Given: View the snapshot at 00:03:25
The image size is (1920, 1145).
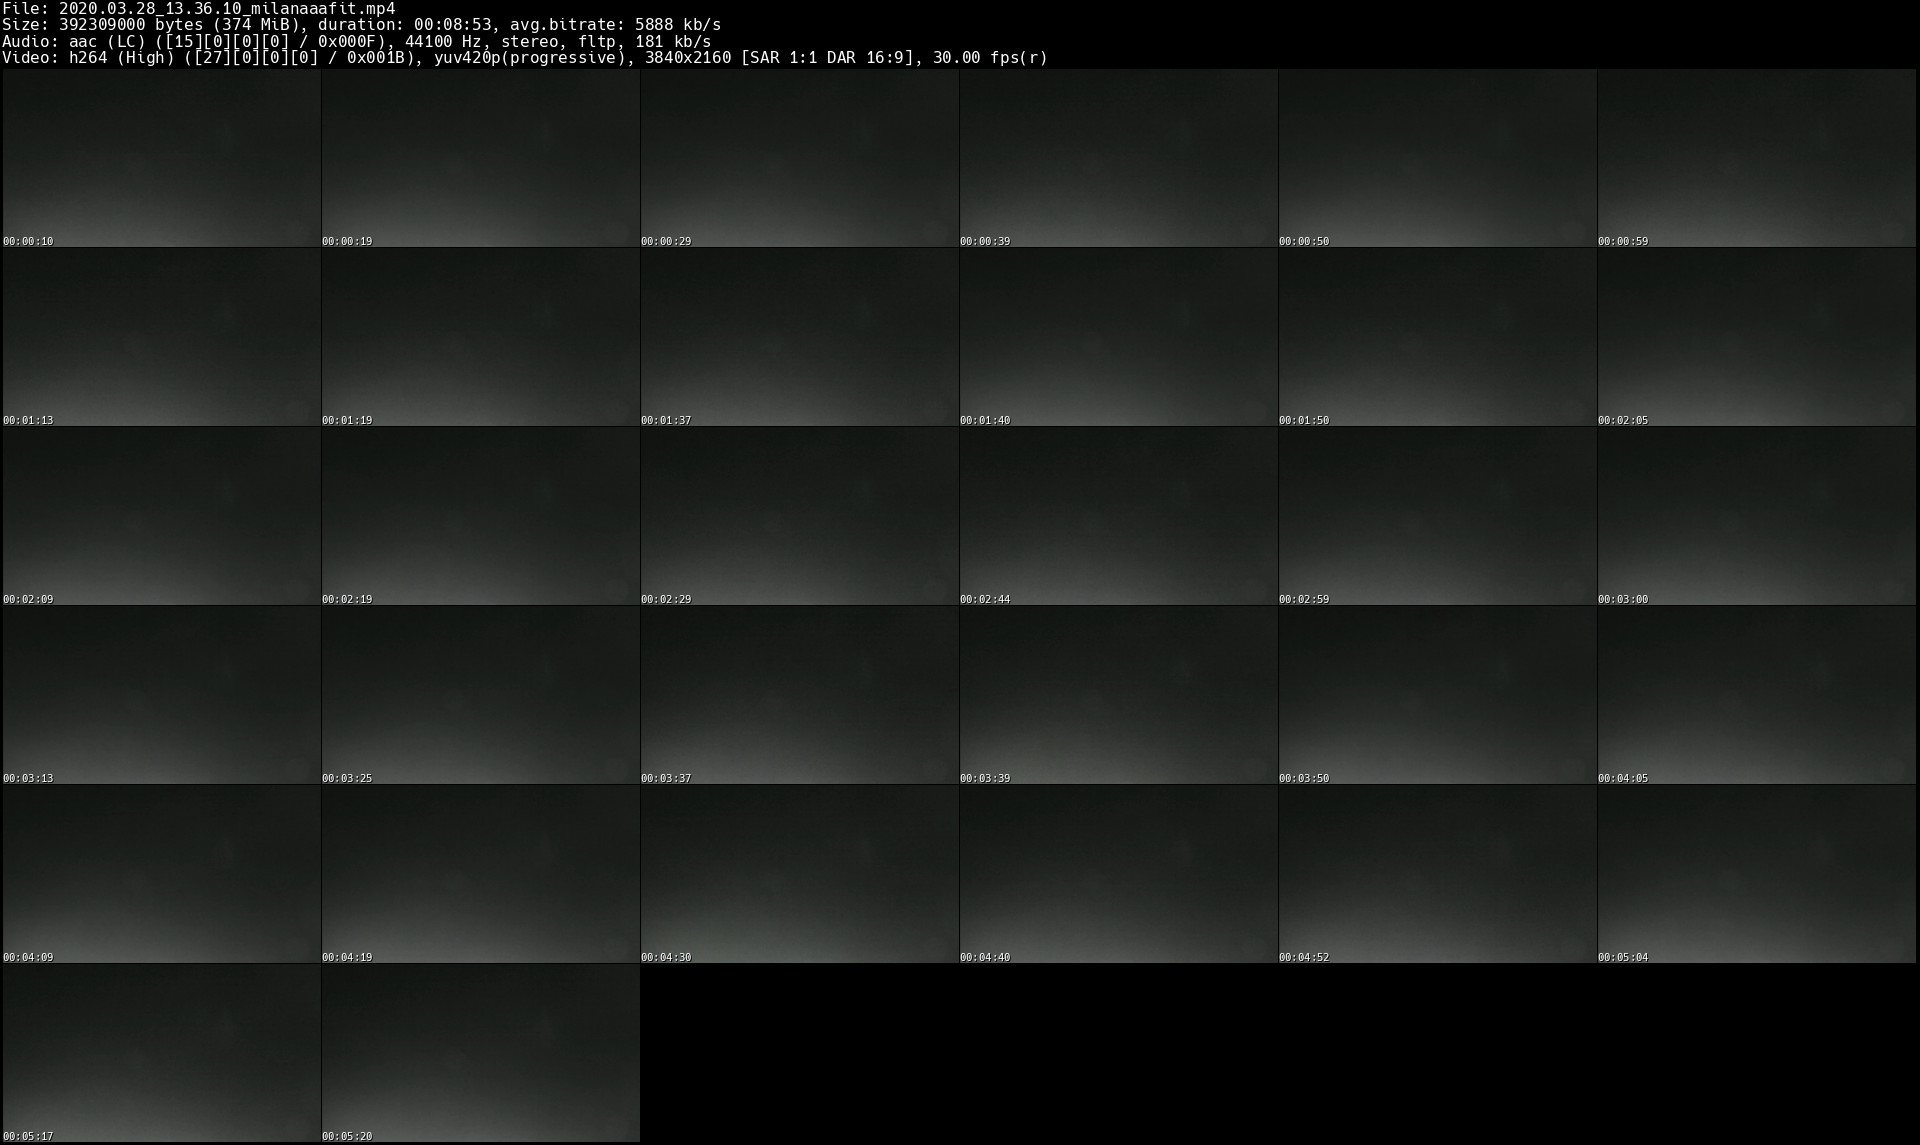Looking at the screenshot, I should point(480,695).
